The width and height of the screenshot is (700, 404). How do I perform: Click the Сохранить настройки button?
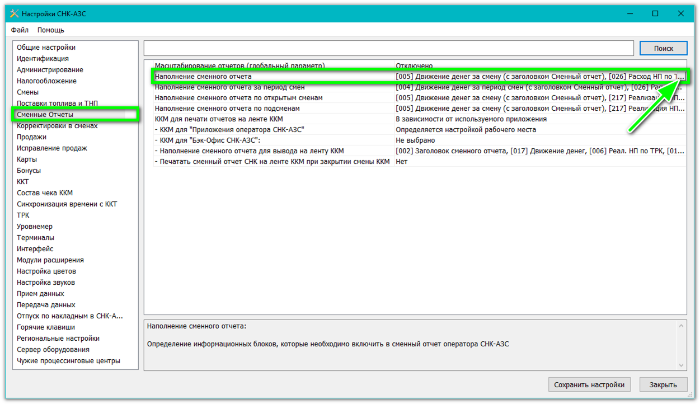coord(592,384)
